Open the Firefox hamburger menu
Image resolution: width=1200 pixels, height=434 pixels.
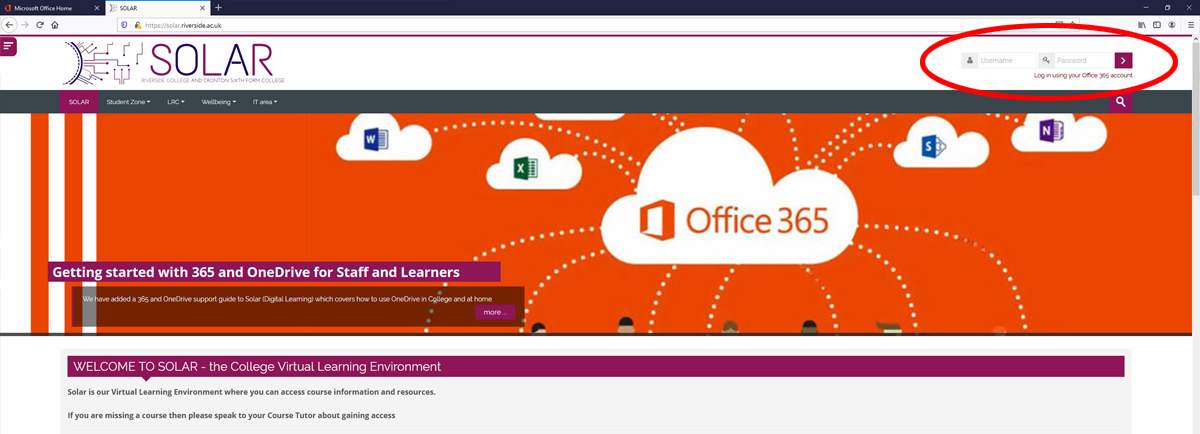click(1190, 24)
